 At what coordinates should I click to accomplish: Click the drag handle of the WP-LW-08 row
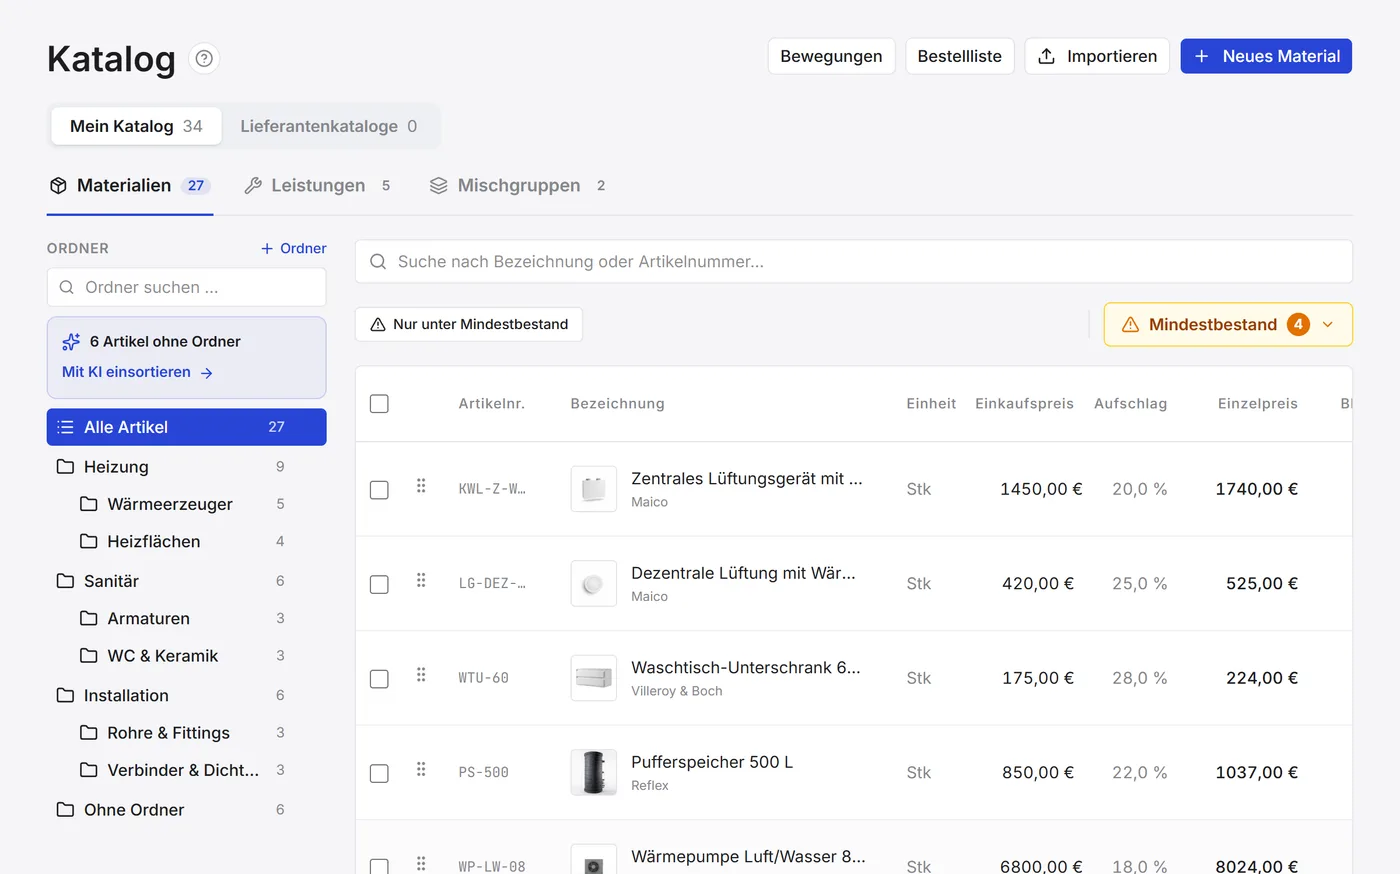tap(421, 863)
